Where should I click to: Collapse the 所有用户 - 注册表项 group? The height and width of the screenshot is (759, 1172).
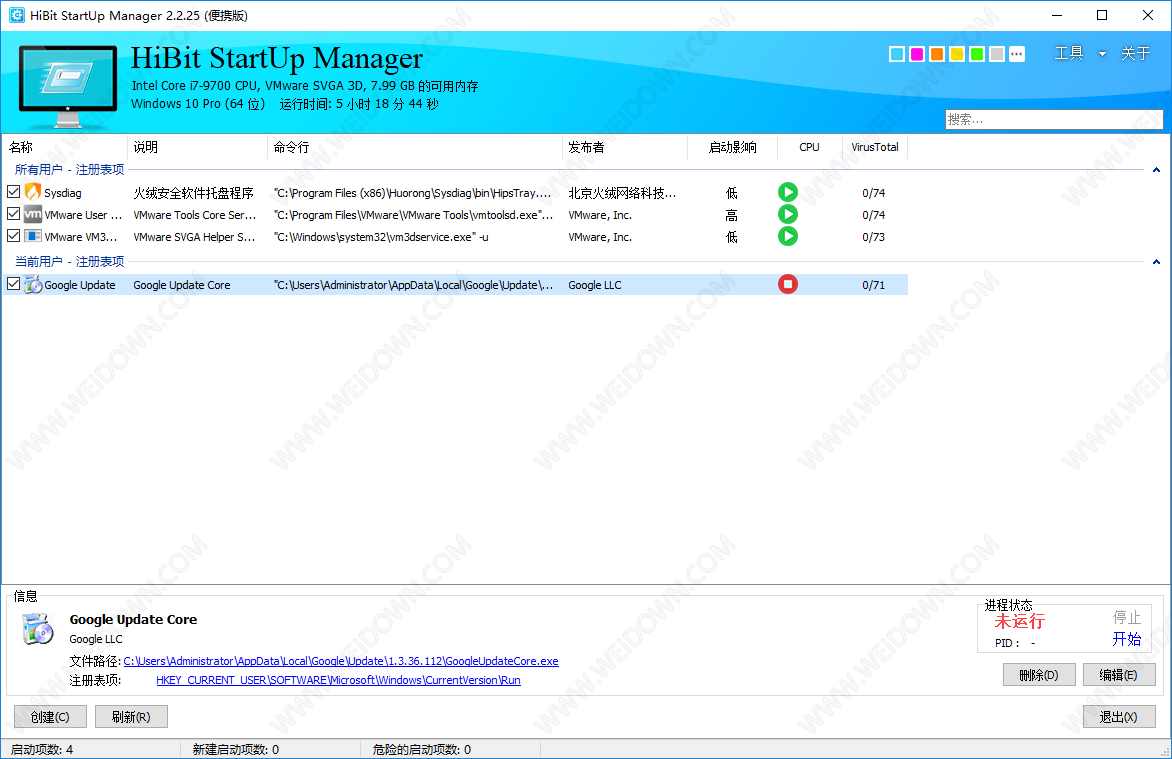pyautogui.click(x=1156, y=170)
